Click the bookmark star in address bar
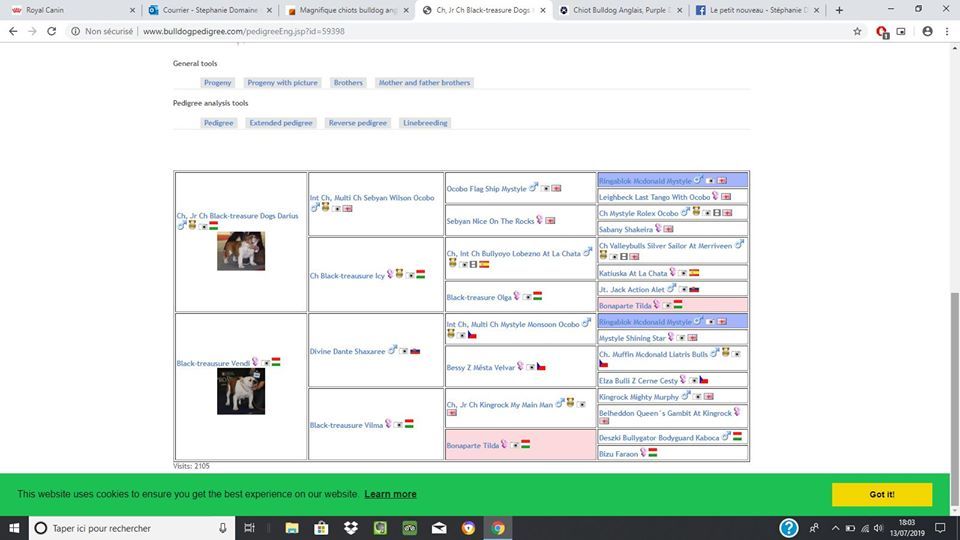This screenshot has width=960, height=540. (857, 31)
